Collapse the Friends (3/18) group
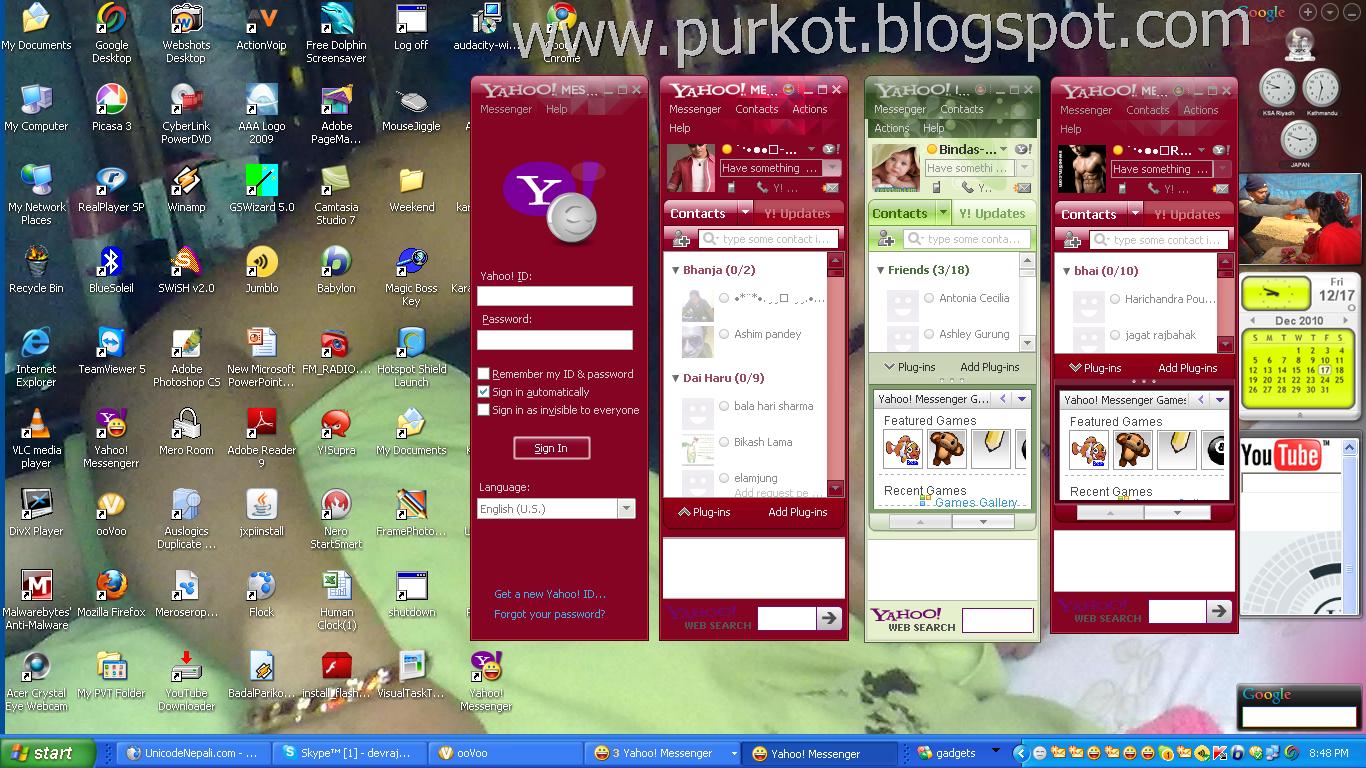1366x768 pixels. coord(880,270)
